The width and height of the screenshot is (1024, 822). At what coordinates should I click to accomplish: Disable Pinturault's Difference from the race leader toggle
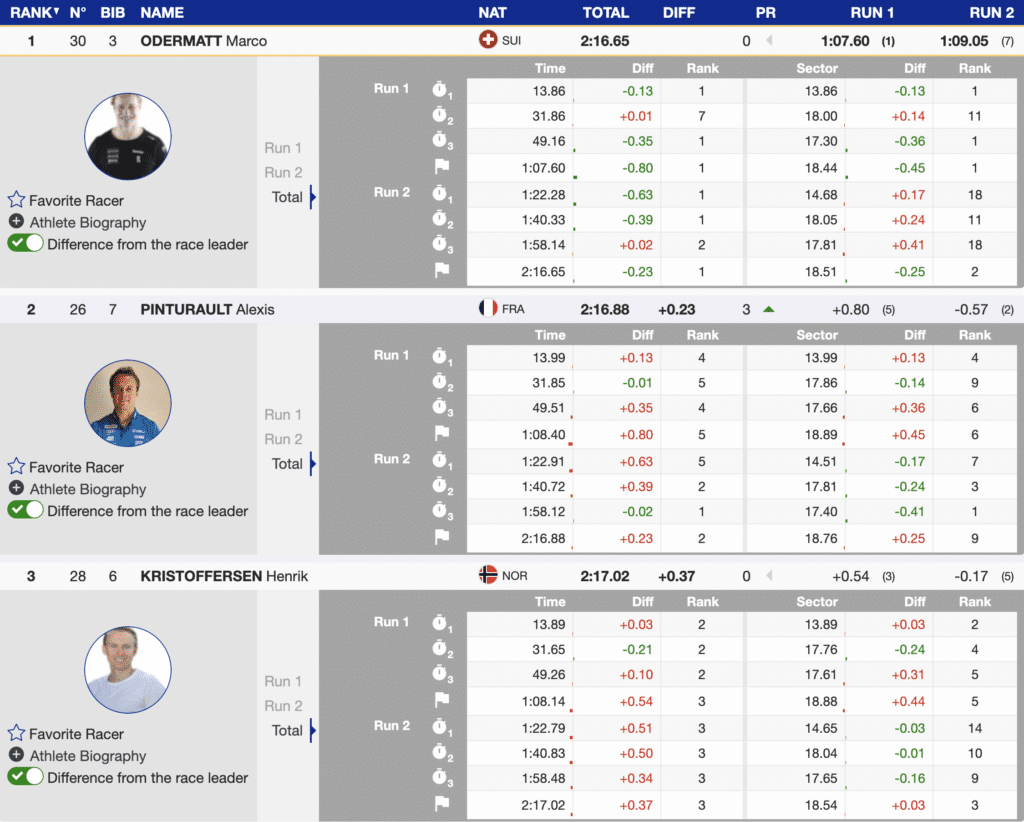coord(26,510)
